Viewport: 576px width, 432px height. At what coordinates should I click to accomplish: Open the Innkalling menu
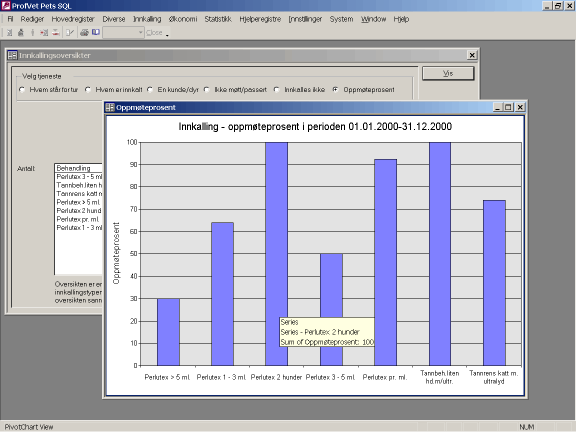pos(147,19)
